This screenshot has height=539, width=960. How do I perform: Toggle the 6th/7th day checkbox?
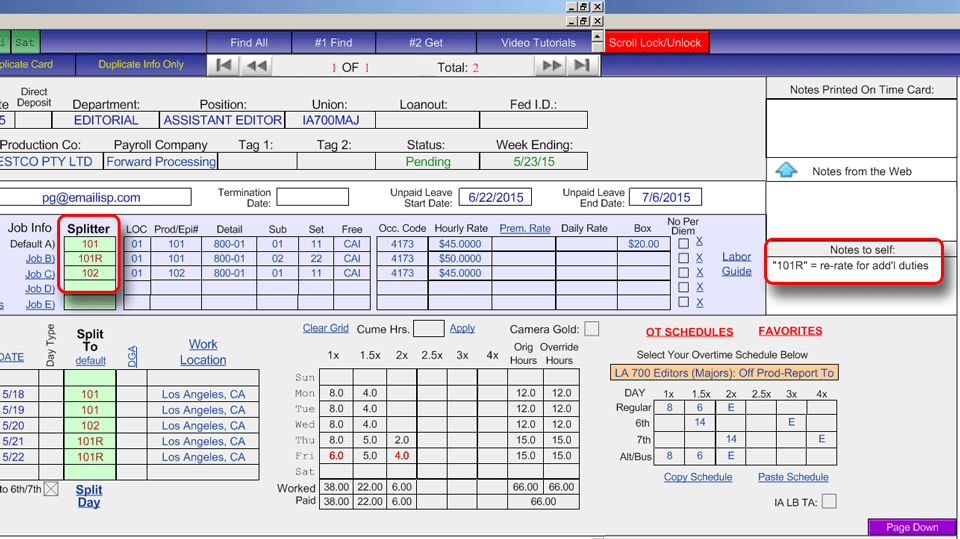51,489
